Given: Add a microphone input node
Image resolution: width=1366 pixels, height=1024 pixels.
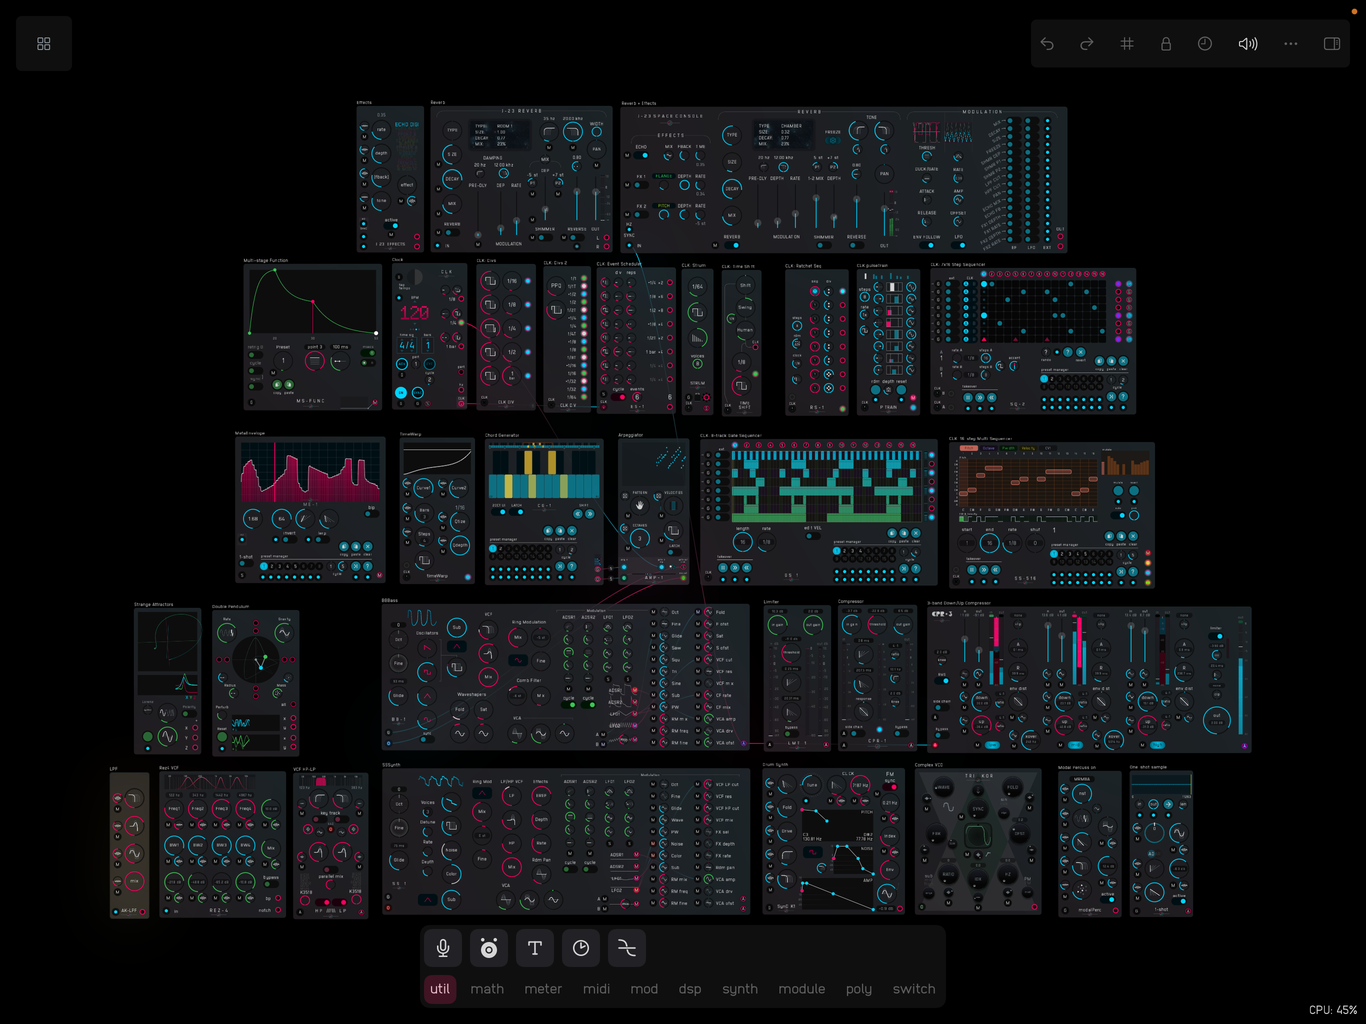Looking at the screenshot, I should 443,948.
